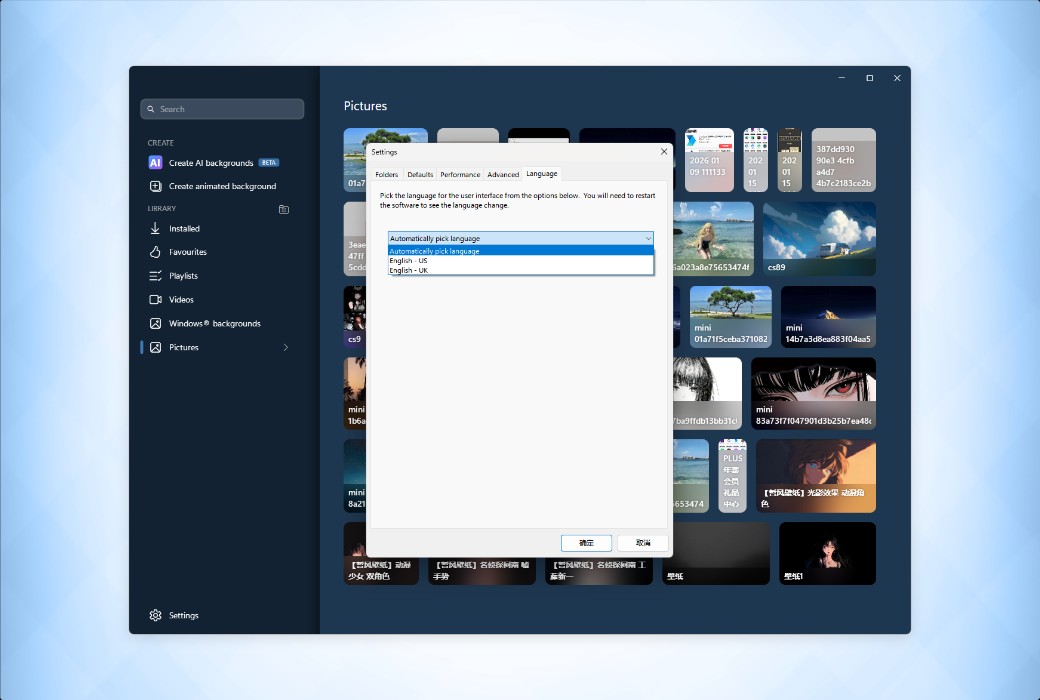Click the Create animated background label
This screenshot has width=1040, height=700.
(x=222, y=186)
